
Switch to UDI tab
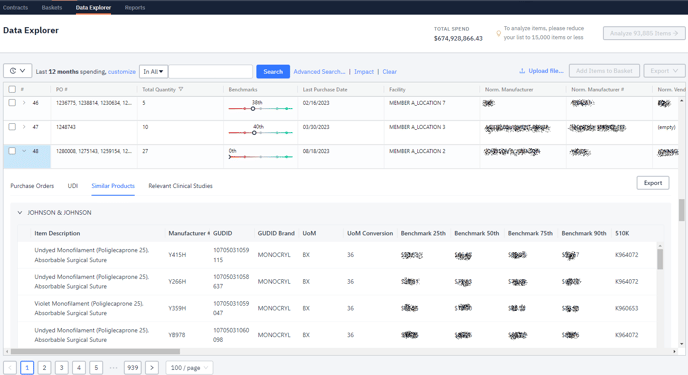[x=73, y=186]
